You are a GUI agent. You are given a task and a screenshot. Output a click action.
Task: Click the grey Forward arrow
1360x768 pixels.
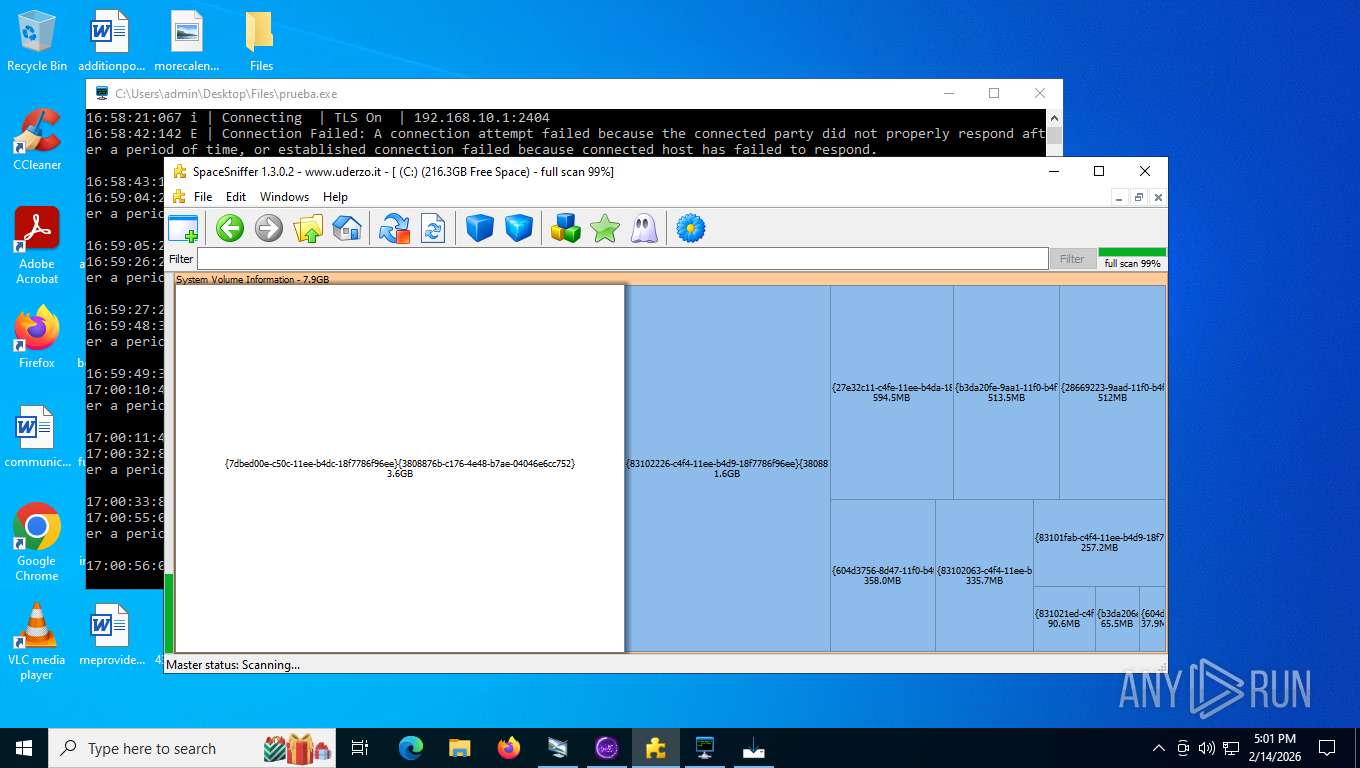(269, 228)
